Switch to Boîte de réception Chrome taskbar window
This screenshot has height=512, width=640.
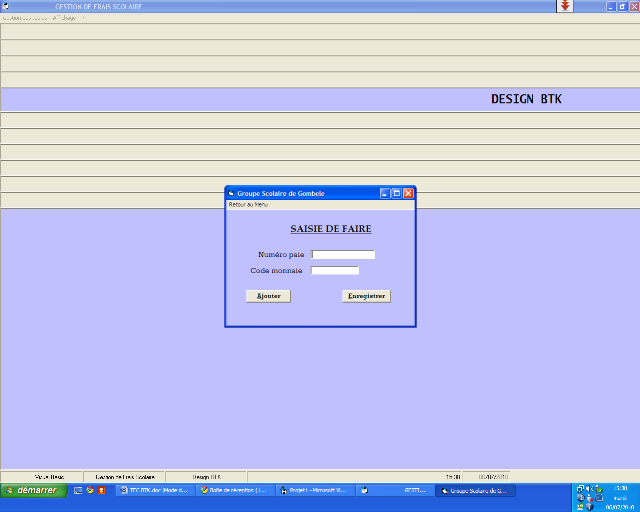(235, 490)
